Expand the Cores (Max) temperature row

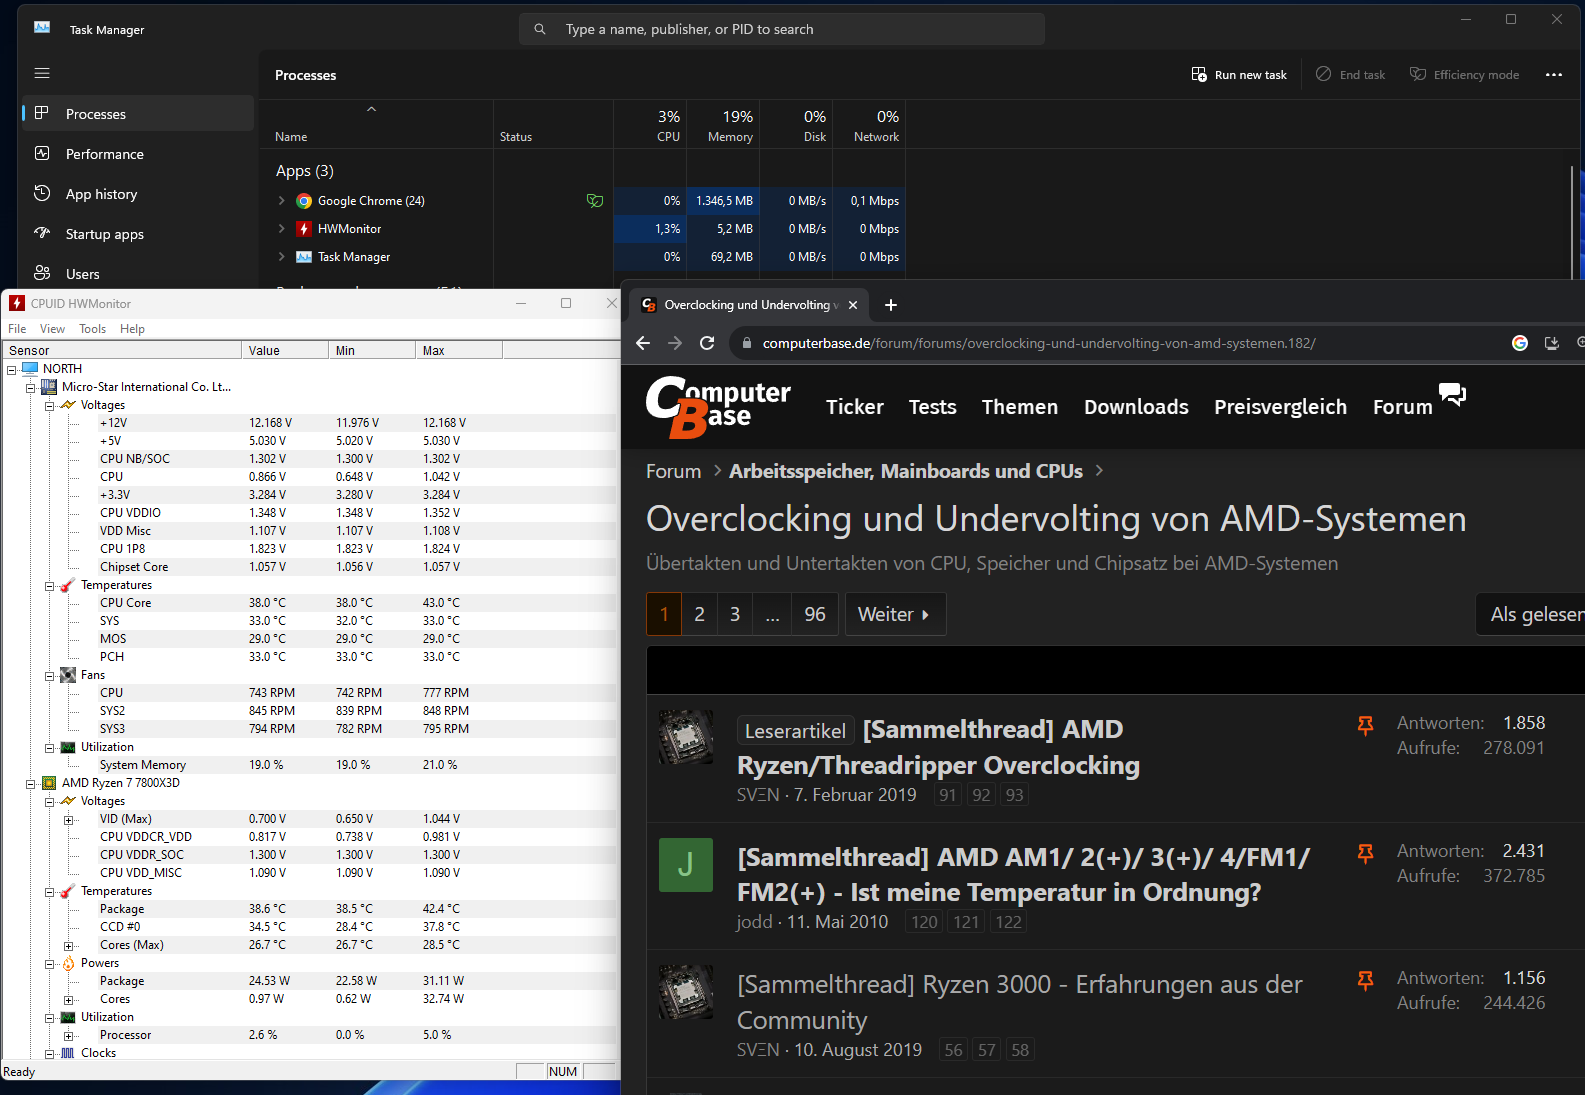click(68, 945)
